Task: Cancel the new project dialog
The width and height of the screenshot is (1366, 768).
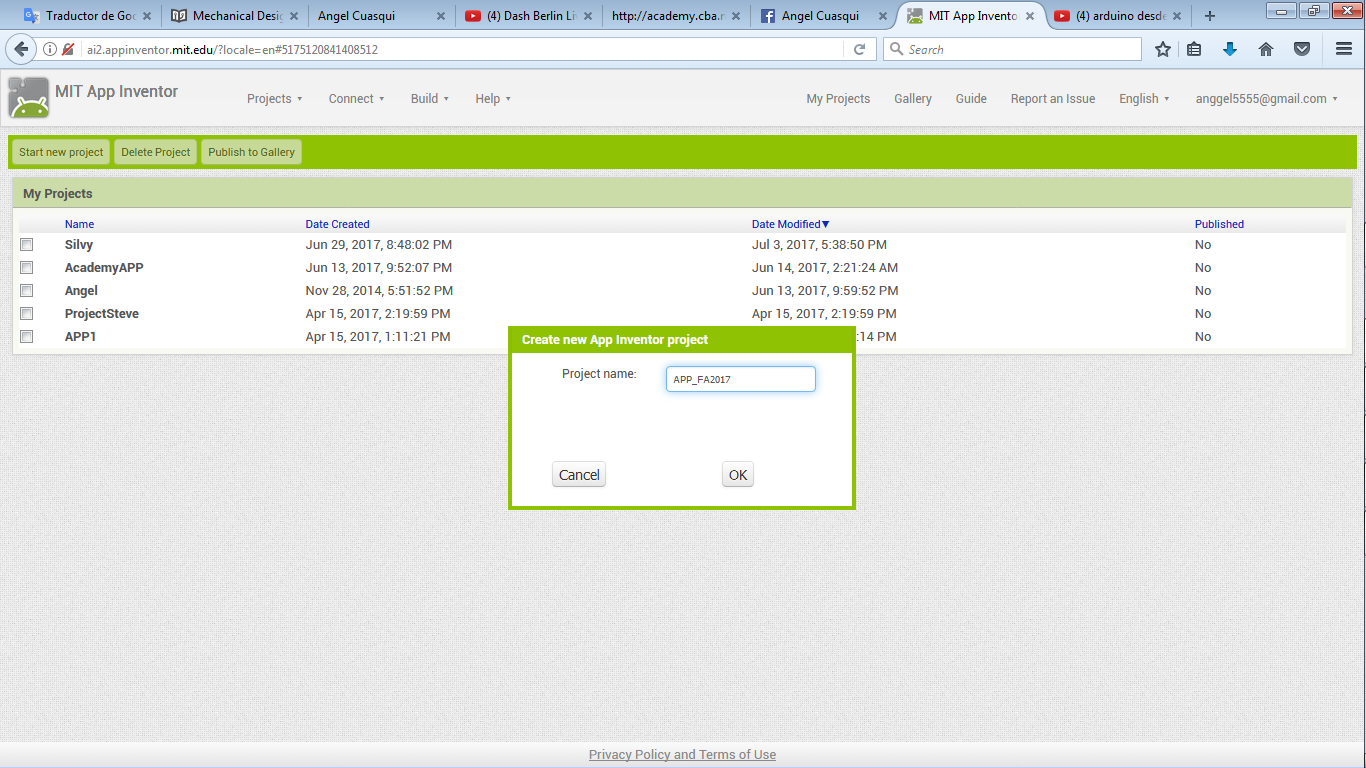Action: tap(579, 475)
